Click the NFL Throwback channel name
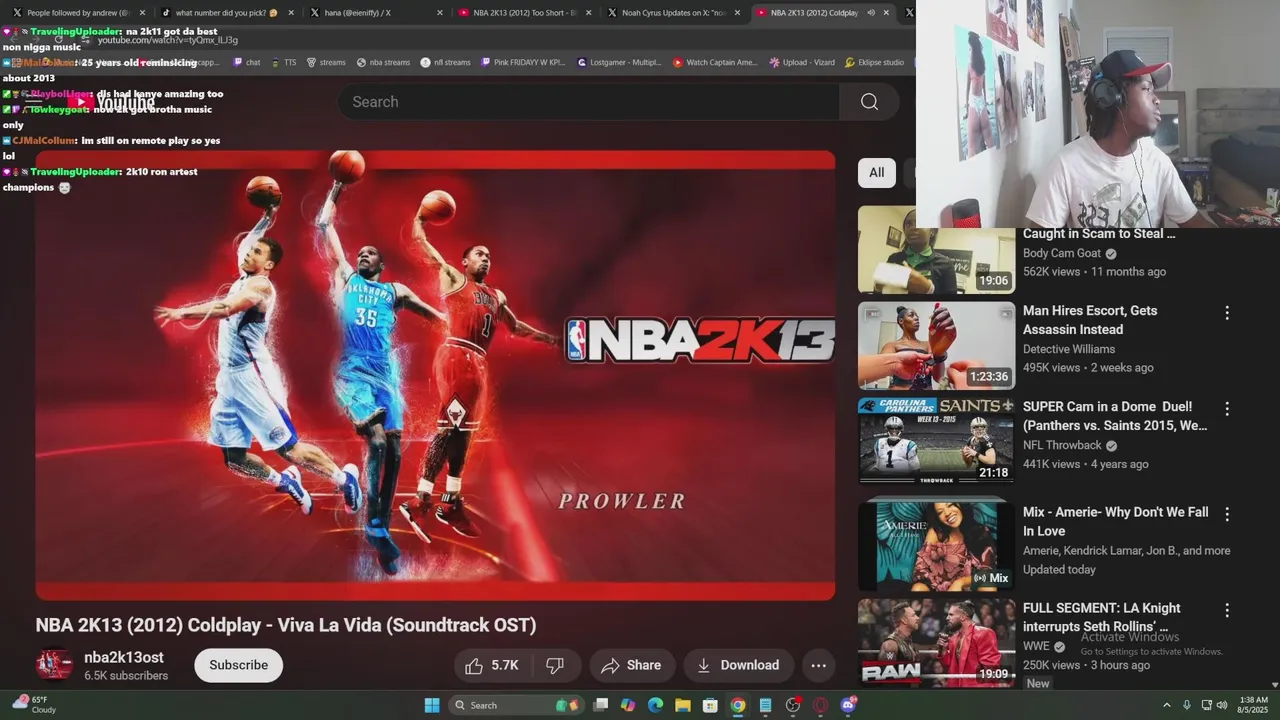 click(1062, 446)
